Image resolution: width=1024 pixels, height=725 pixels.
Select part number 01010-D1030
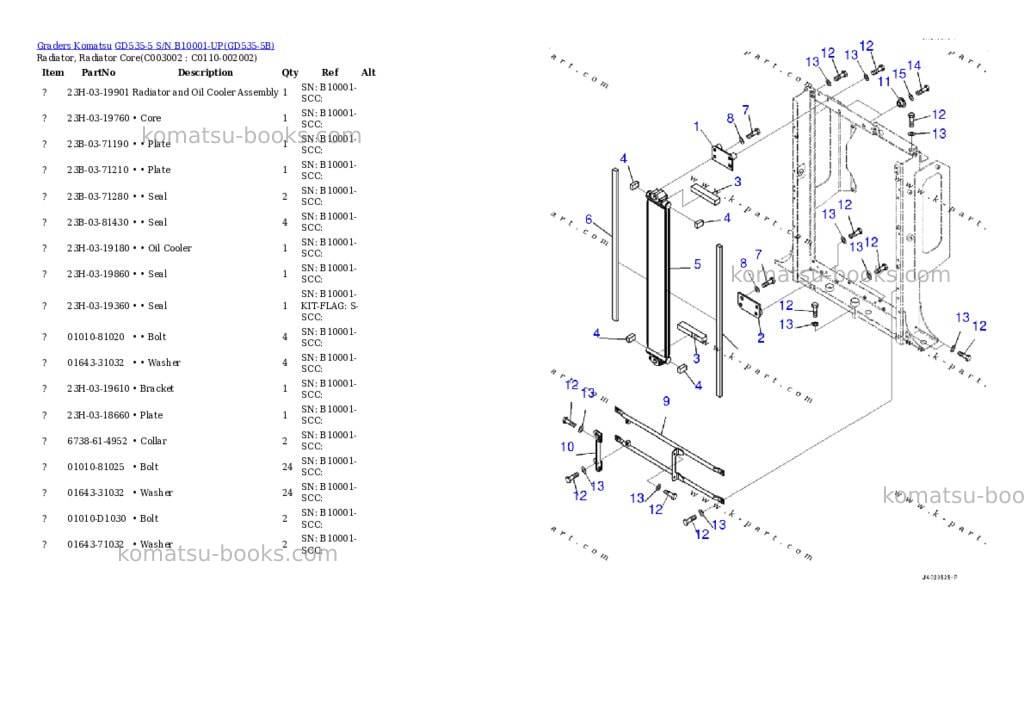tap(97, 519)
